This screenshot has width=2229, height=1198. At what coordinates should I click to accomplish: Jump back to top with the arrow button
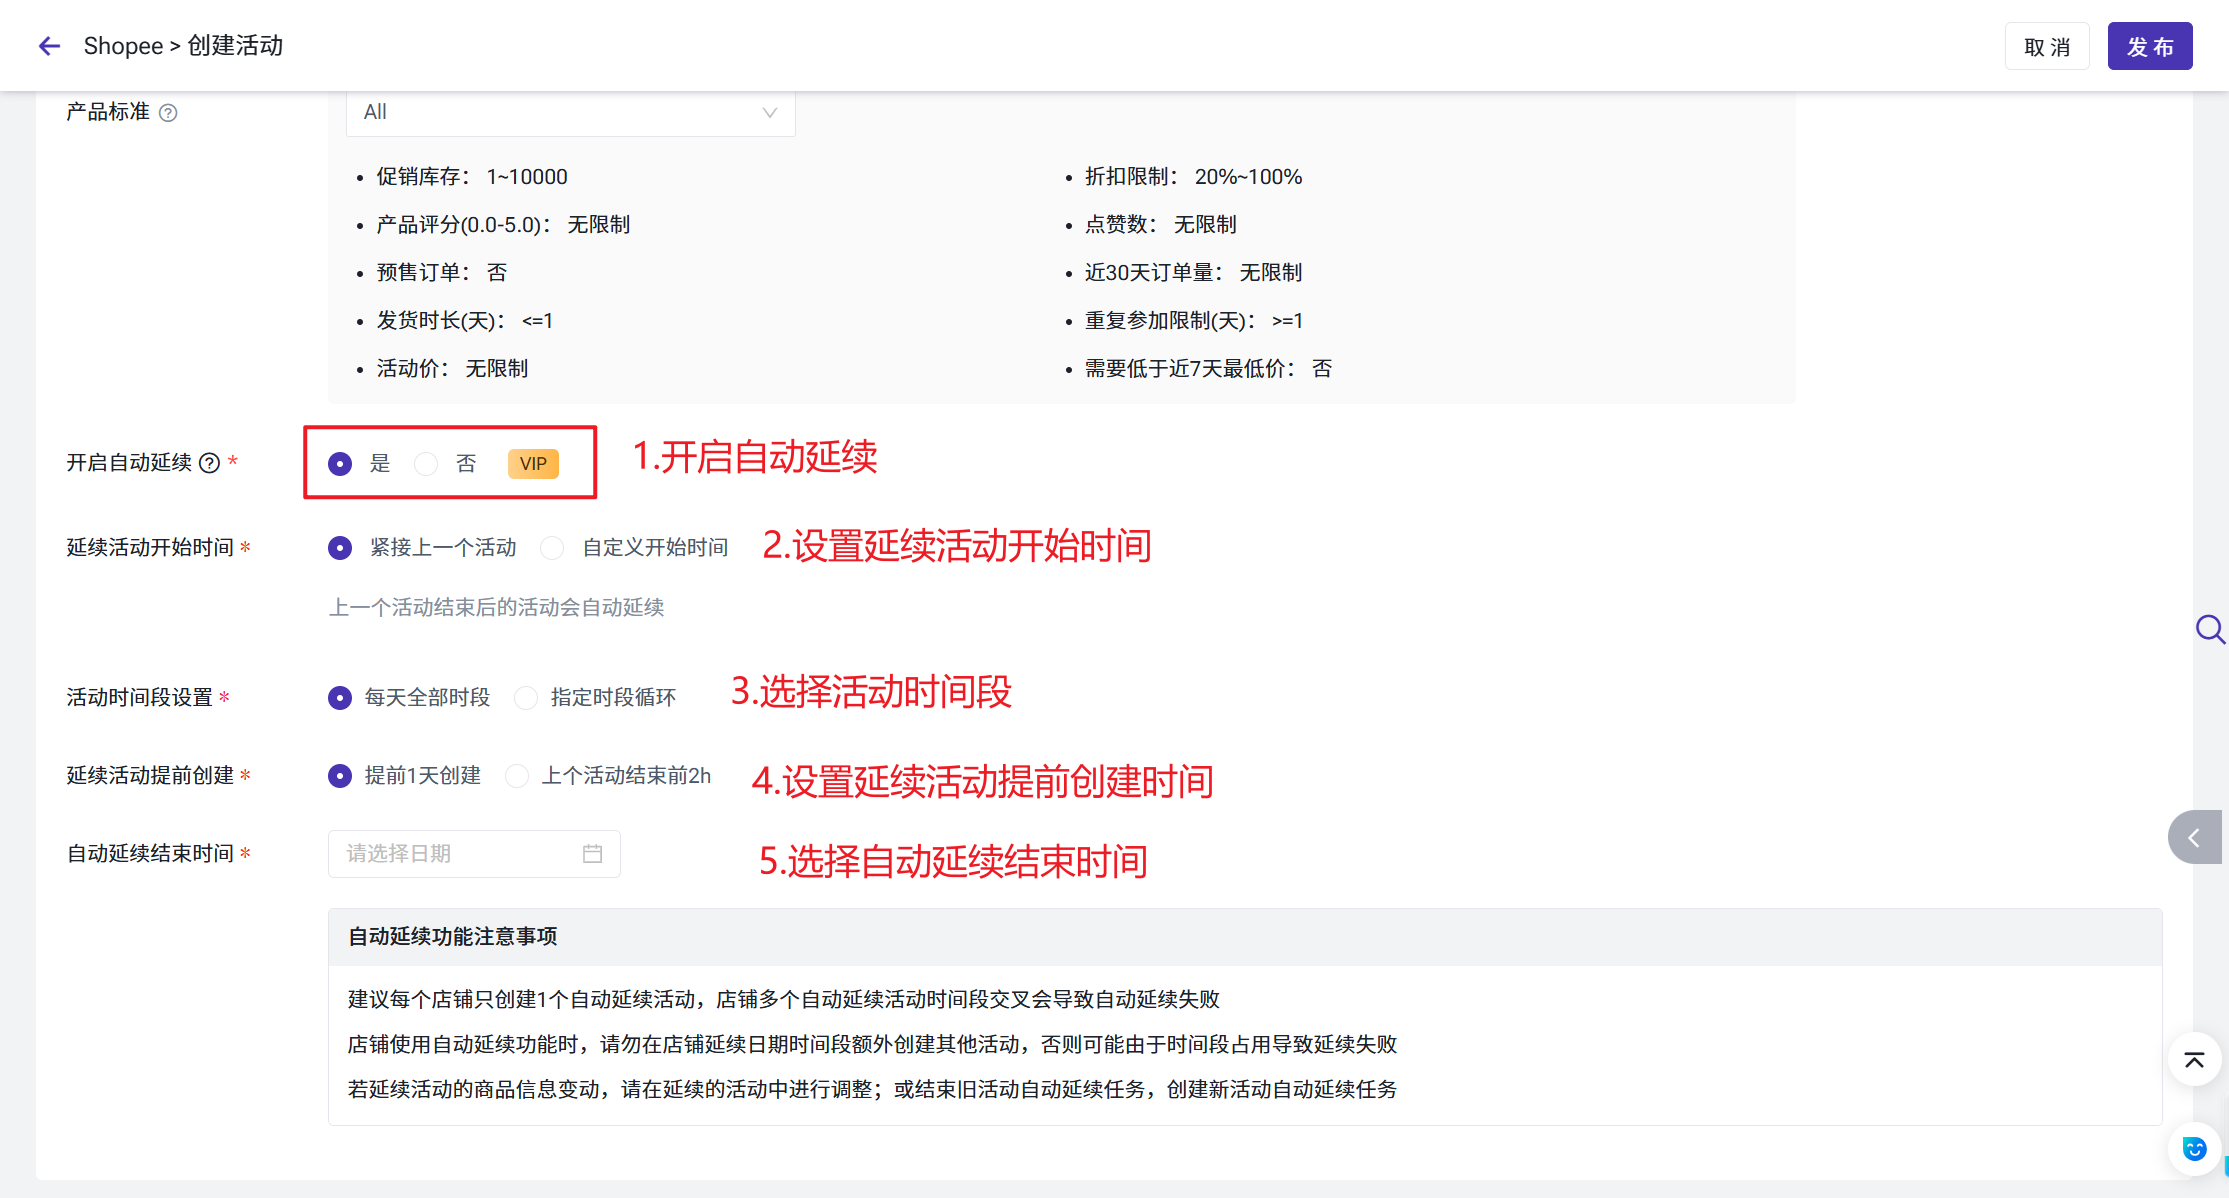point(2194,1060)
